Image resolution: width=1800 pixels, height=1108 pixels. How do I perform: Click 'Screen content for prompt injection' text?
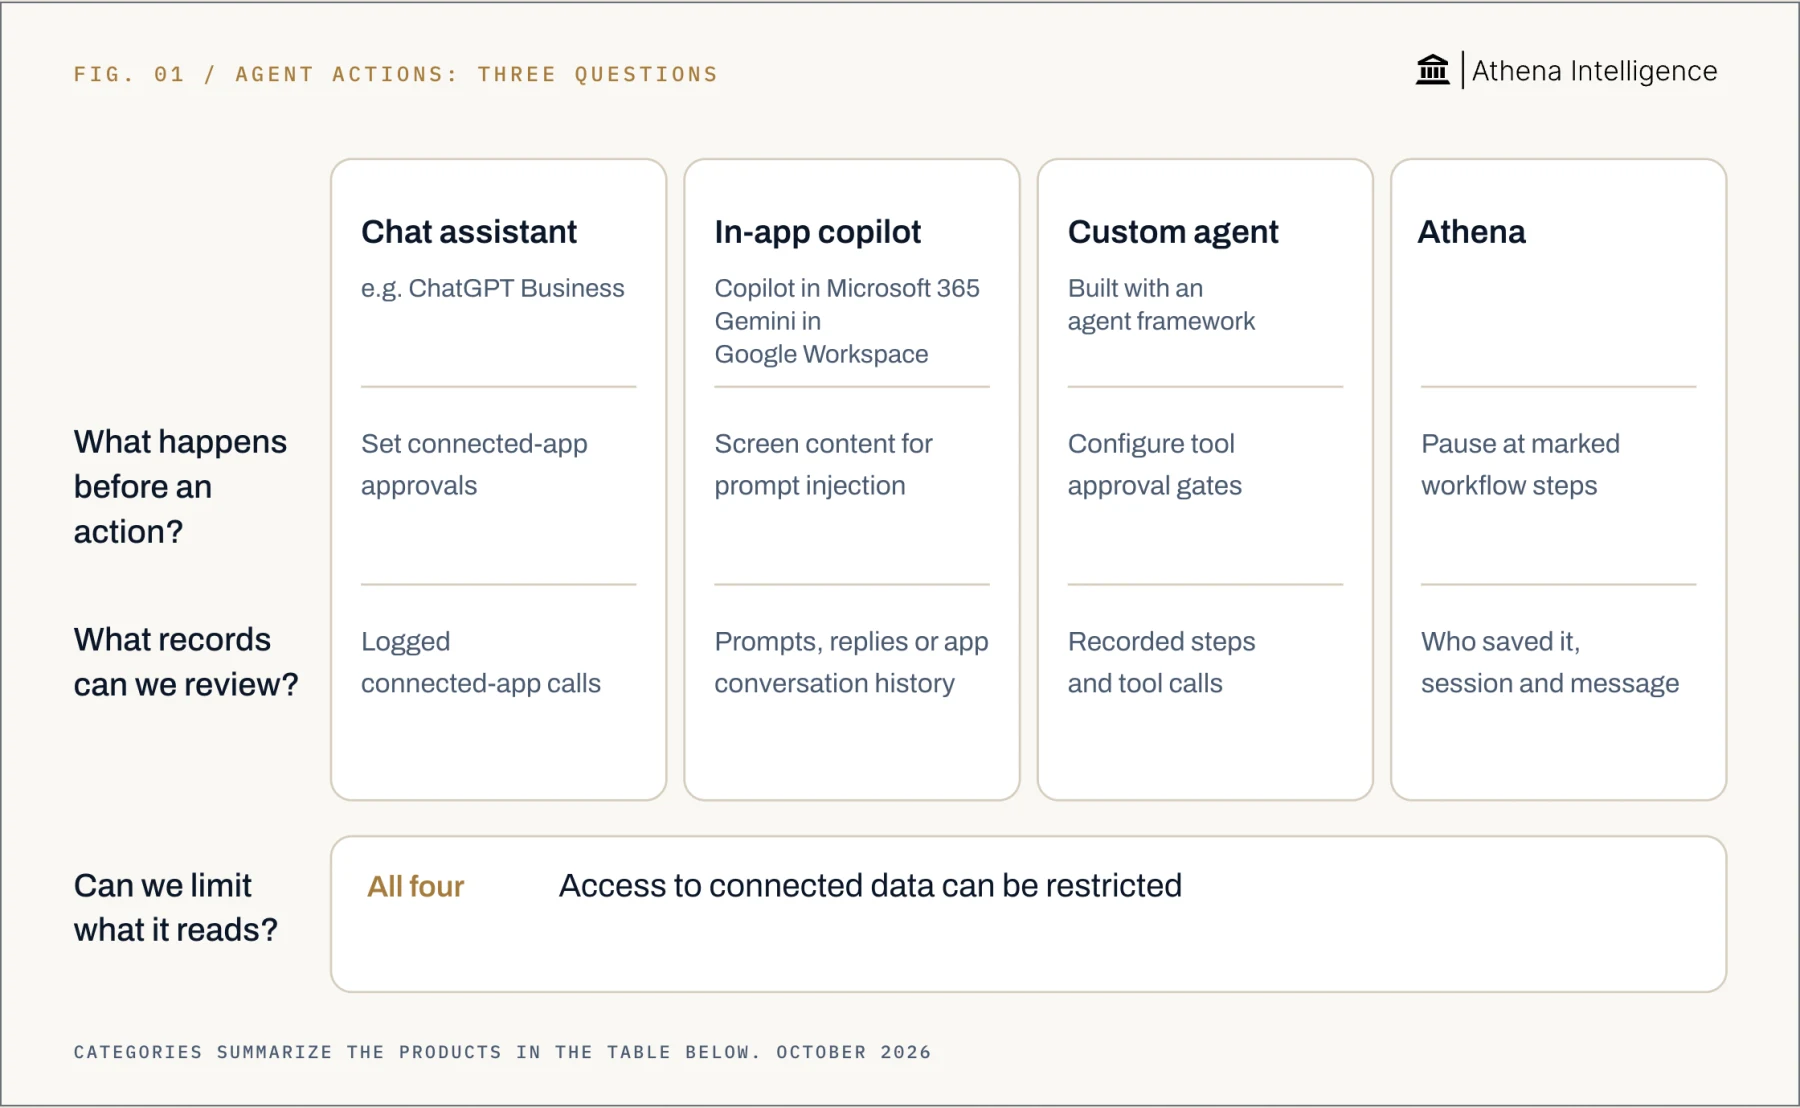[x=823, y=465]
